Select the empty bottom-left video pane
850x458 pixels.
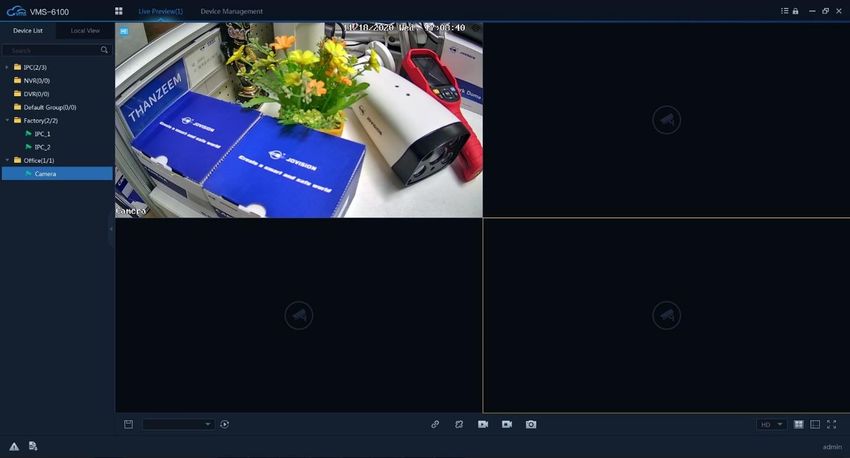(x=299, y=315)
